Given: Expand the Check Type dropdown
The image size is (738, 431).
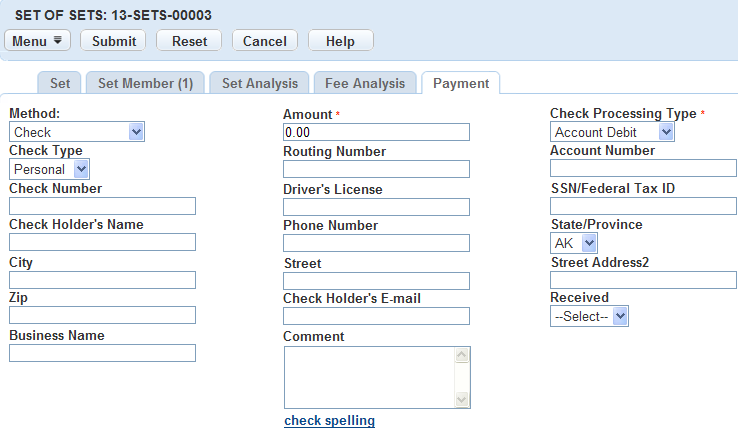Looking at the screenshot, I should point(49,169).
